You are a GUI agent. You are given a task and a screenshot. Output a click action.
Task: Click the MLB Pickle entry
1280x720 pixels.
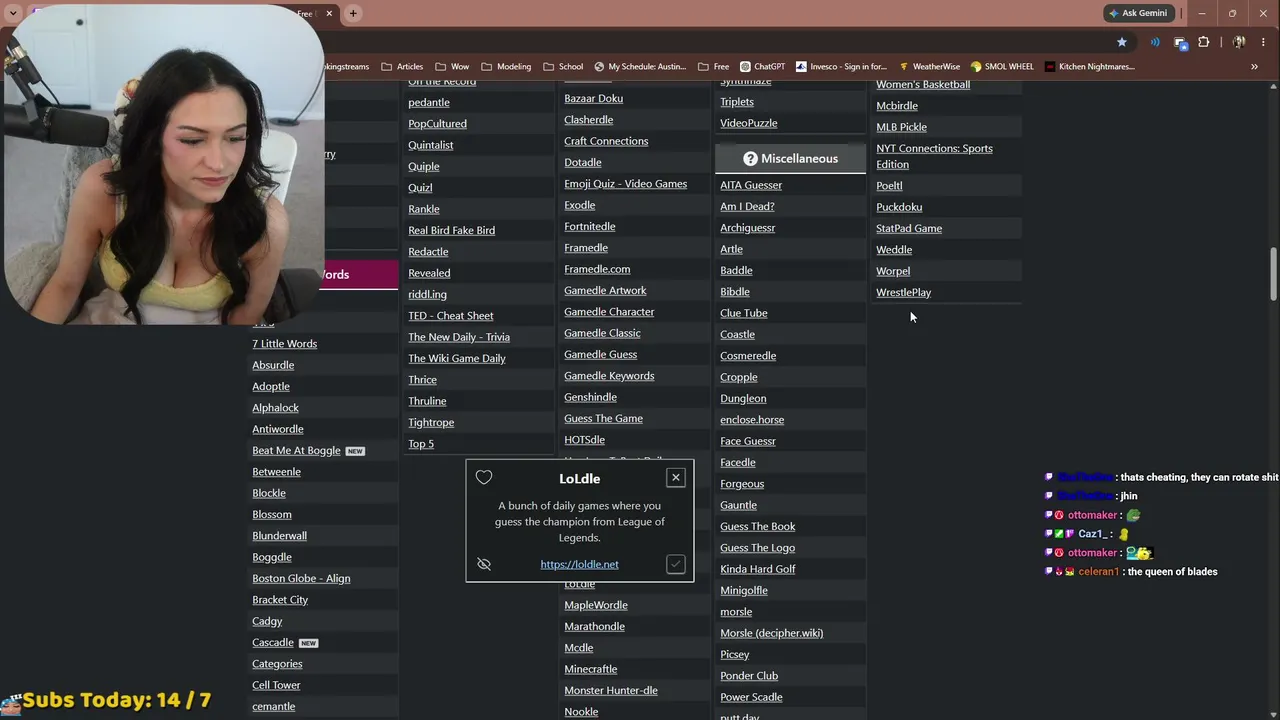coord(901,127)
